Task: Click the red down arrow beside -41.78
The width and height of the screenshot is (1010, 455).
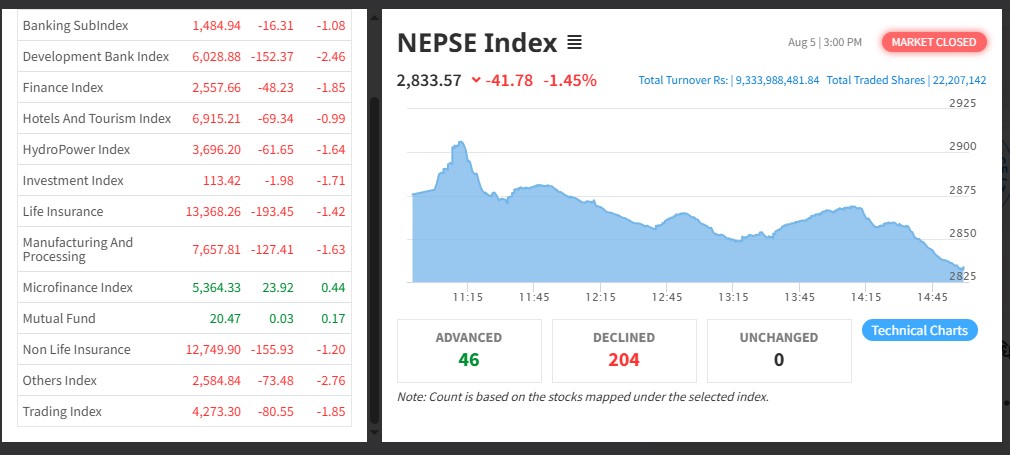Action: pos(475,80)
